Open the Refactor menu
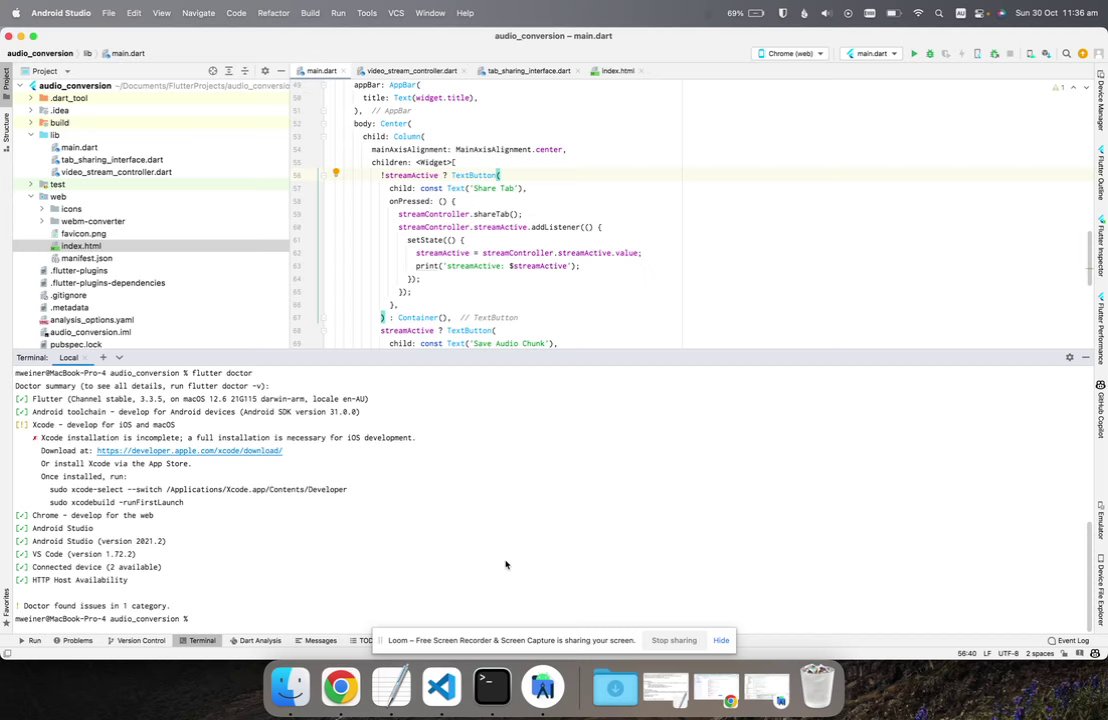1108x720 pixels. point(273,13)
